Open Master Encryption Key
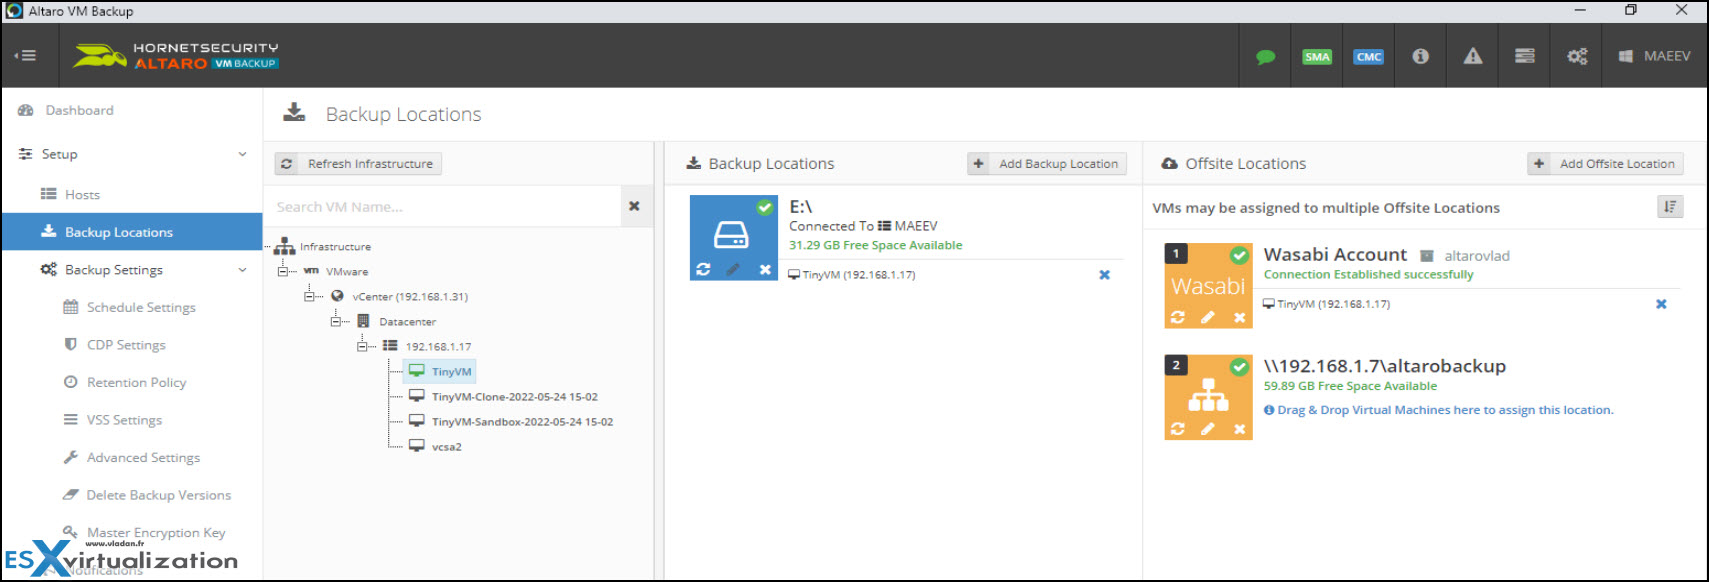1709x582 pixels. [x=156, y=533]
